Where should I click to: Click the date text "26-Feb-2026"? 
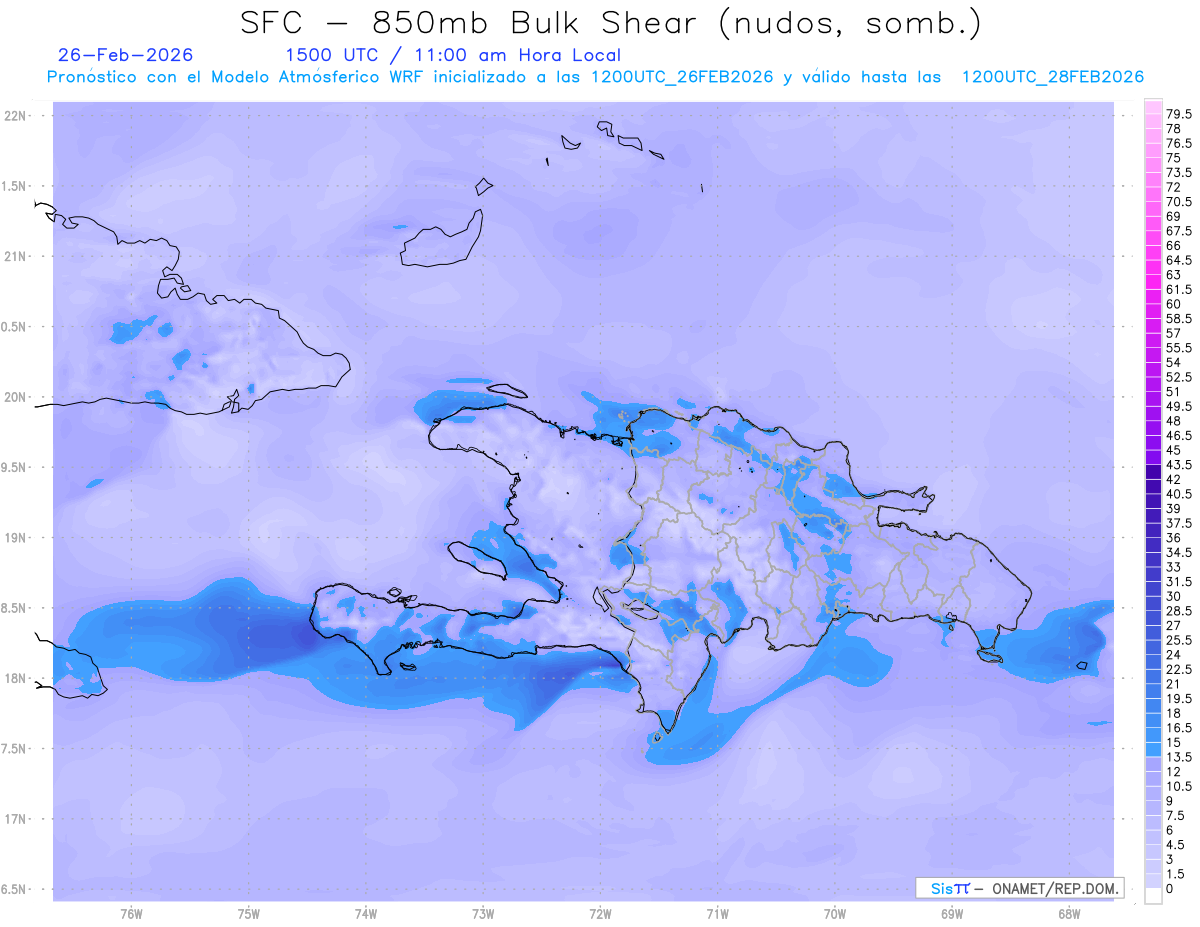click(126, 55)
